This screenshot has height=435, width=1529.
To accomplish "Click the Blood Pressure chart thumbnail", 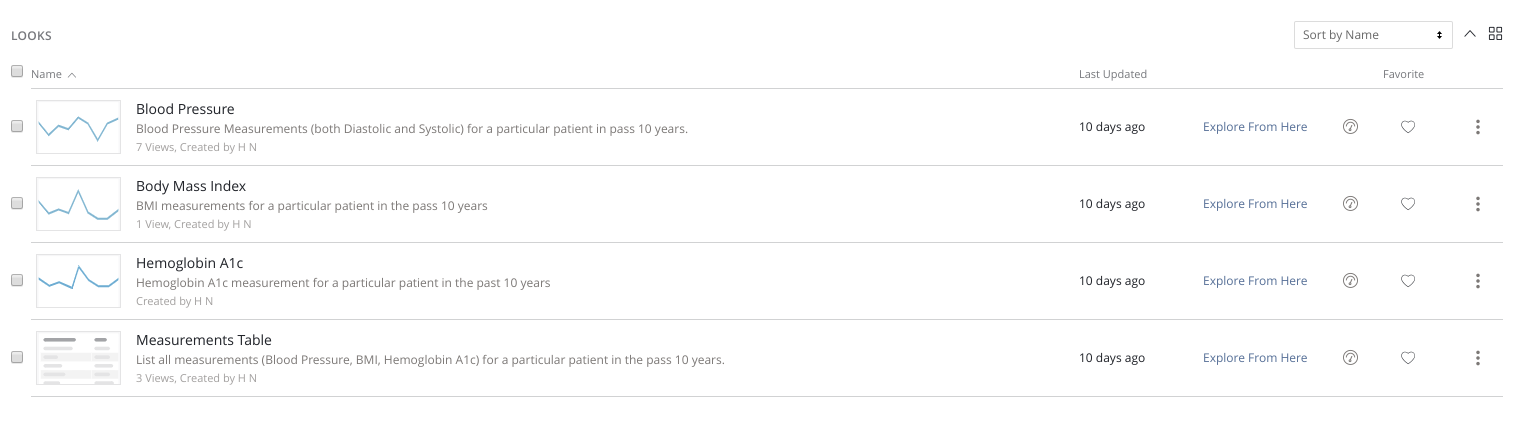I will (78, 127).
